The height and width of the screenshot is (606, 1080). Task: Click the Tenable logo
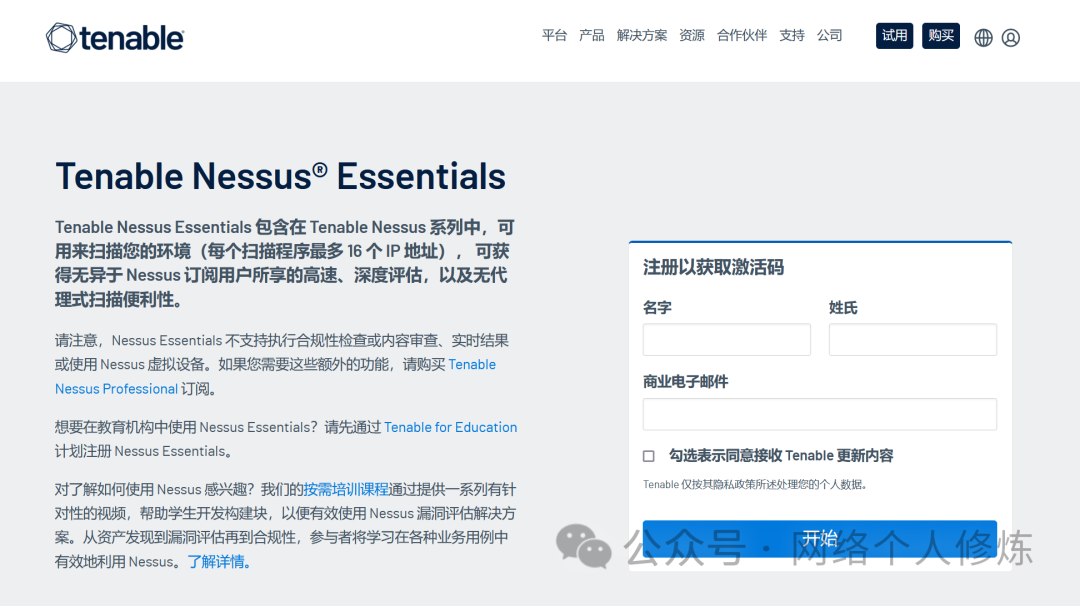115,38
